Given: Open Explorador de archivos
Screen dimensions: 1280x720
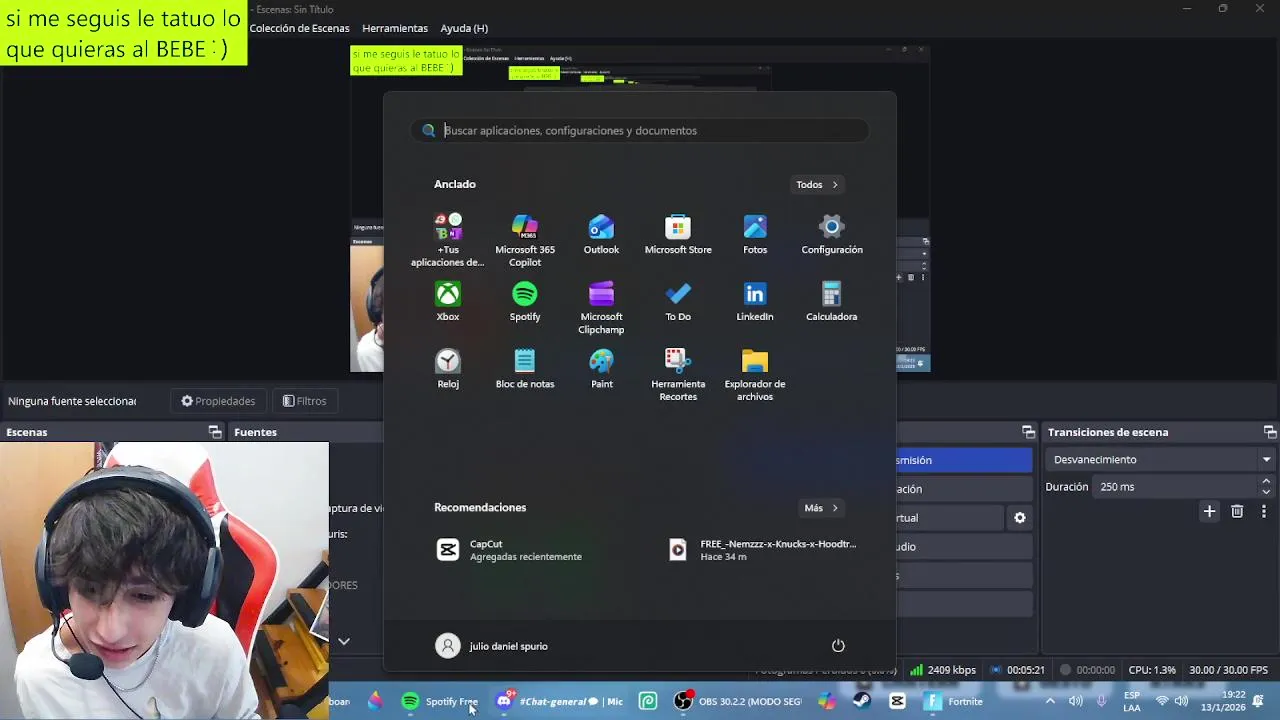Looking at the screenshot, I should tap(755, 375).
